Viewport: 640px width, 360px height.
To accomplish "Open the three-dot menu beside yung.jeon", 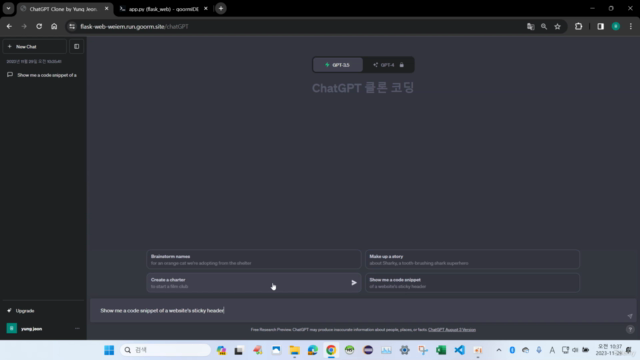I will coord(77,328).
